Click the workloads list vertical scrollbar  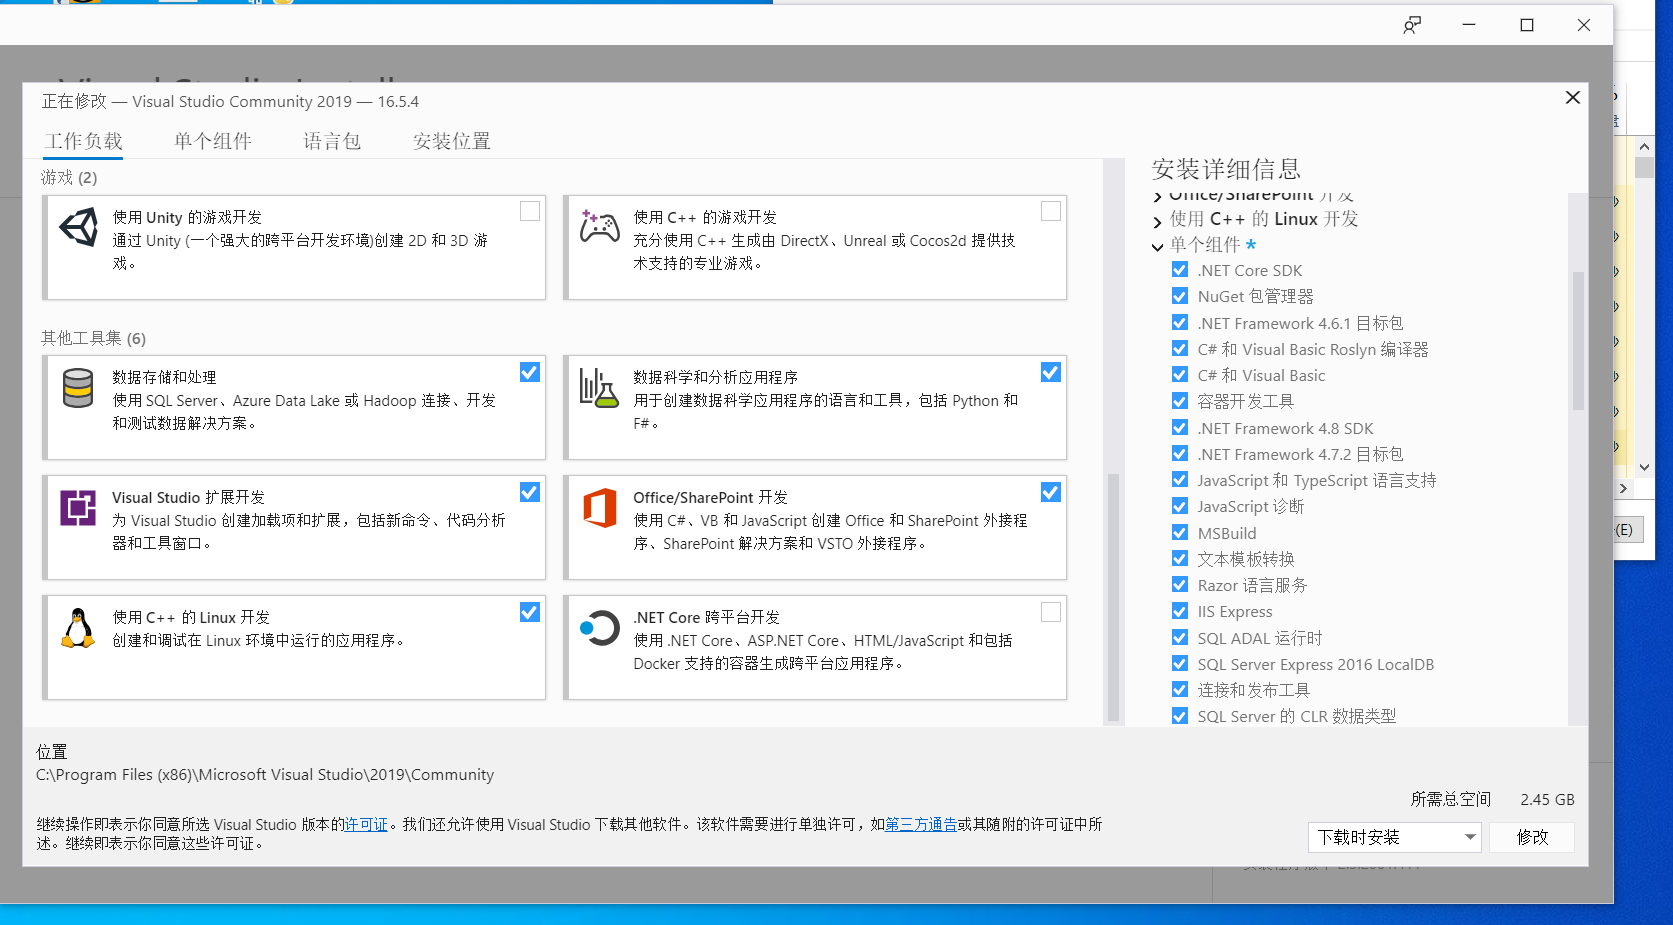coord(1113,595)
